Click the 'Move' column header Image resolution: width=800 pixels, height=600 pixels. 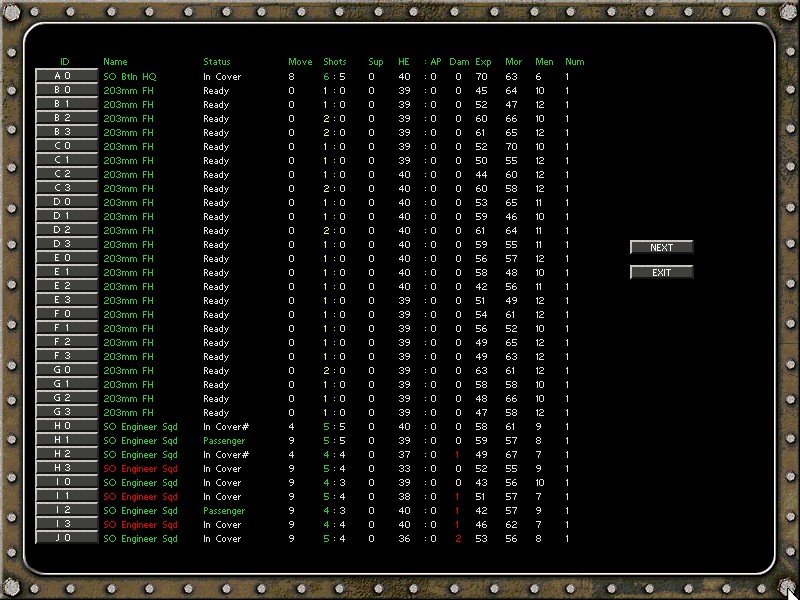[x=300, y=62]
